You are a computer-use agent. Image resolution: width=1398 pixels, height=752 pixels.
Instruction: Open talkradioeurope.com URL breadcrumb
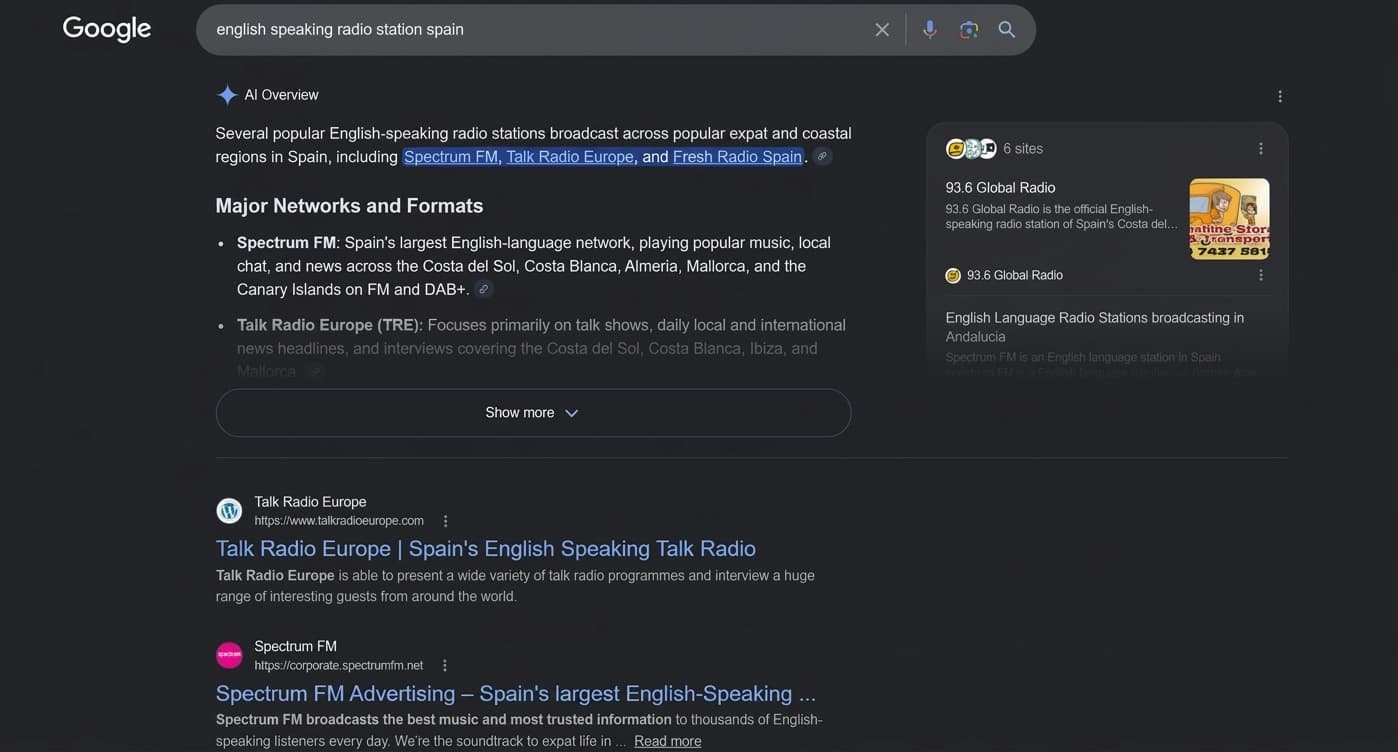339,521
